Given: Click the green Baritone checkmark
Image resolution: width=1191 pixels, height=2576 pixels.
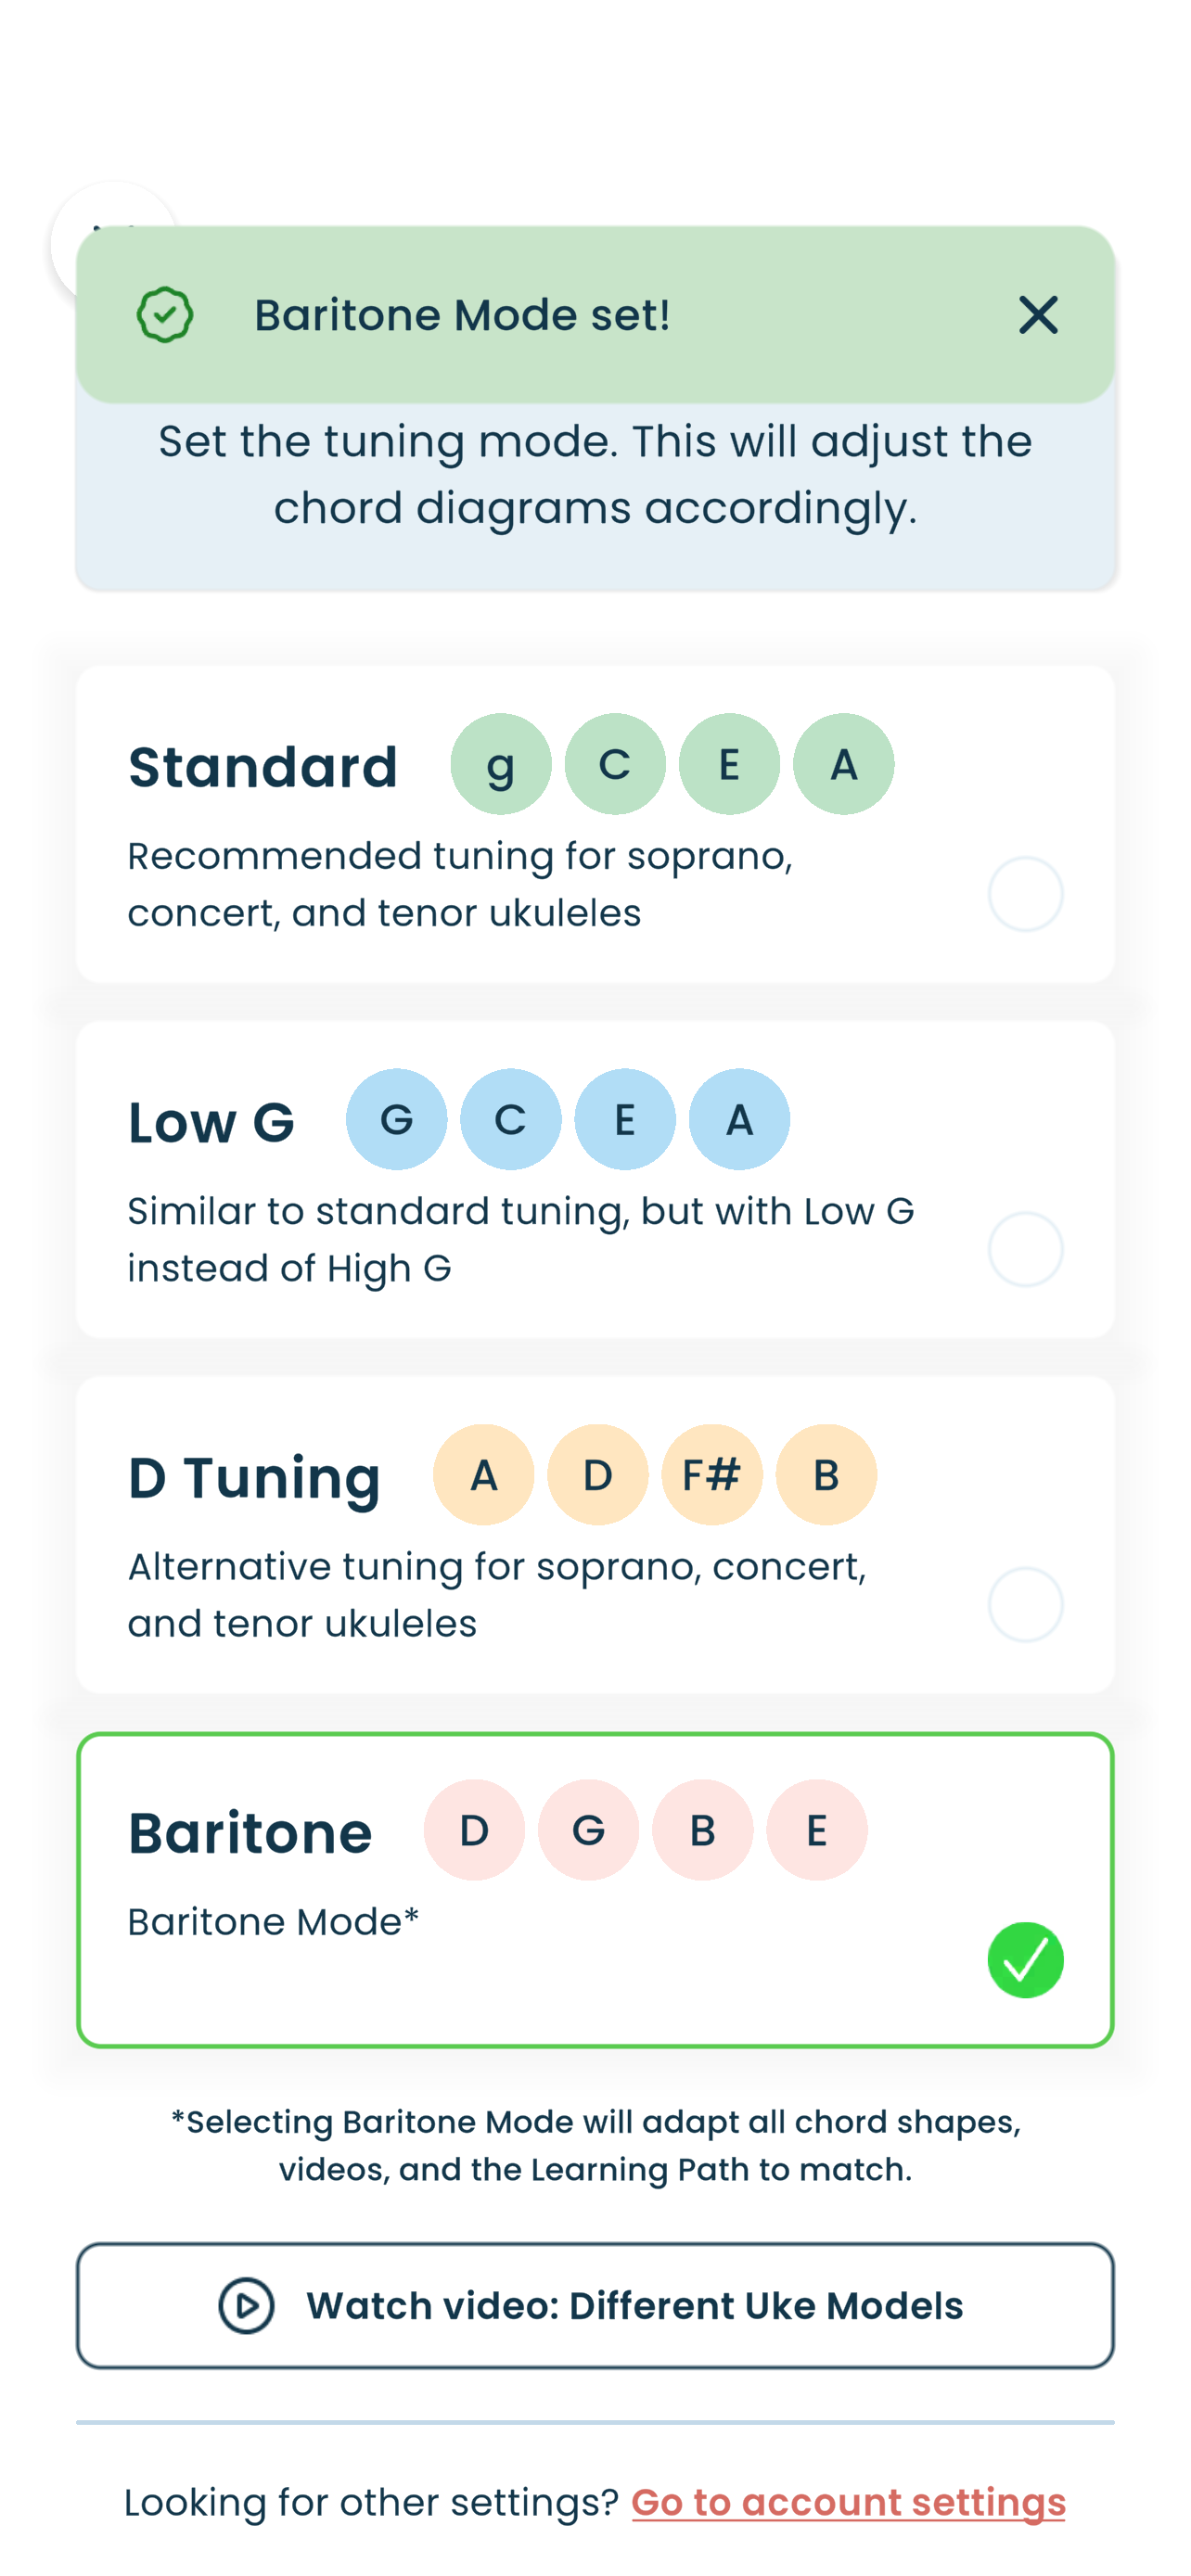Looking at the screenshot, I should pos(1025,1959).
